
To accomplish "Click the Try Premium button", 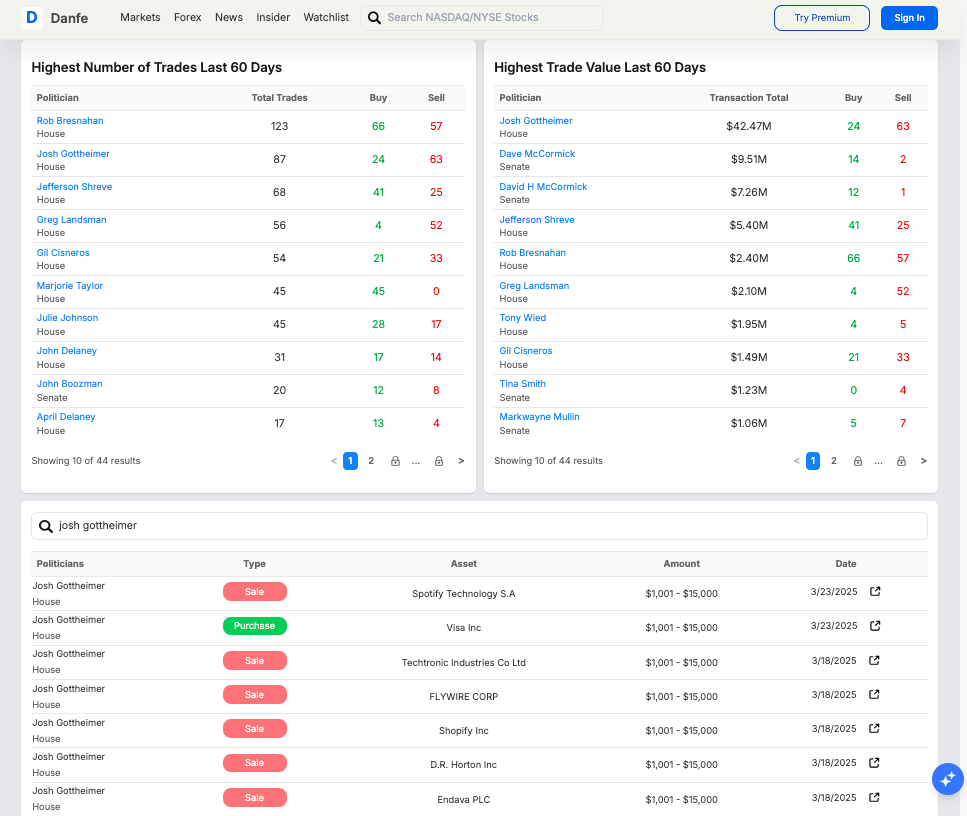I will pyautogui.click(x=822, y=17).
